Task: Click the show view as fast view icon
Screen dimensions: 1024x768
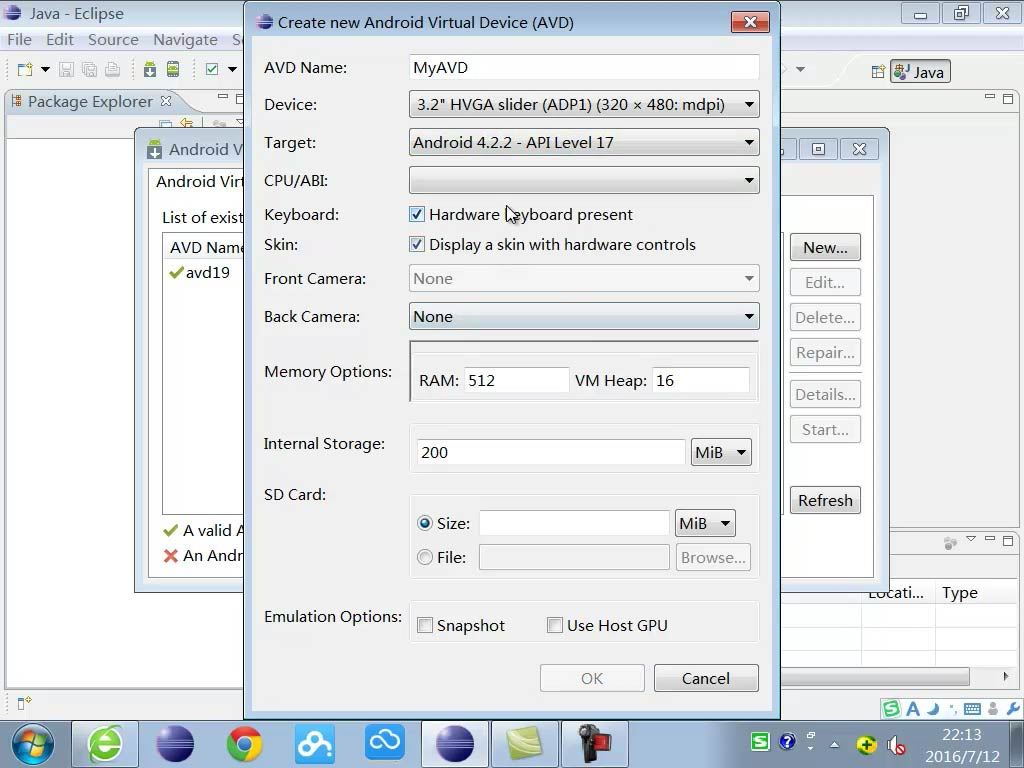Action: tap(24, 703)
